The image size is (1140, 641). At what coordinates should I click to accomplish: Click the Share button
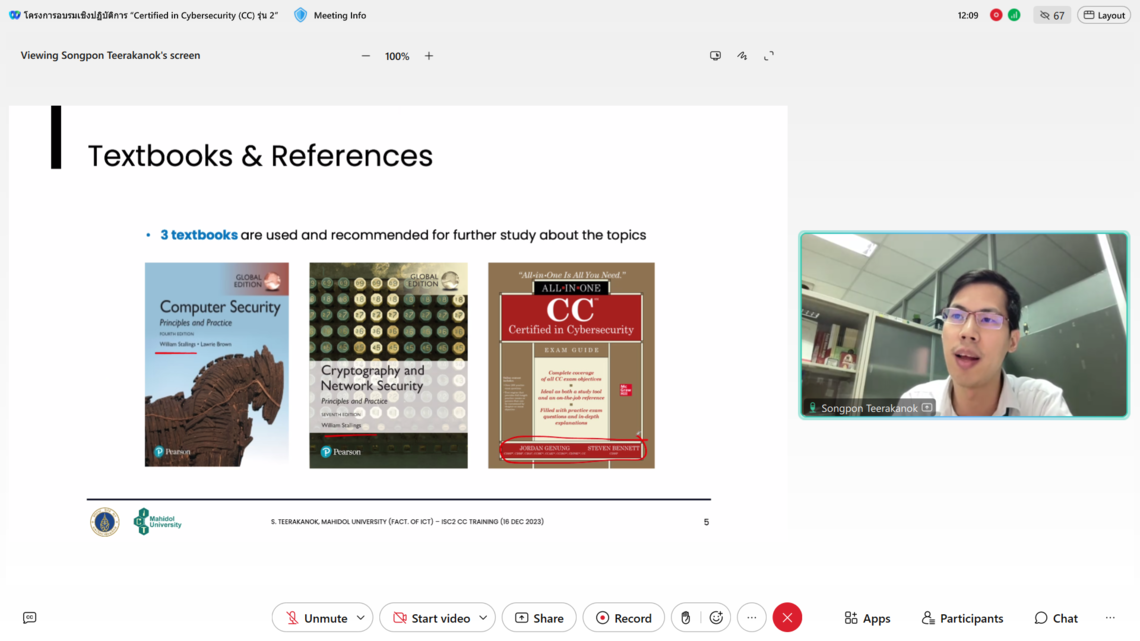click(x=539, y=618)
